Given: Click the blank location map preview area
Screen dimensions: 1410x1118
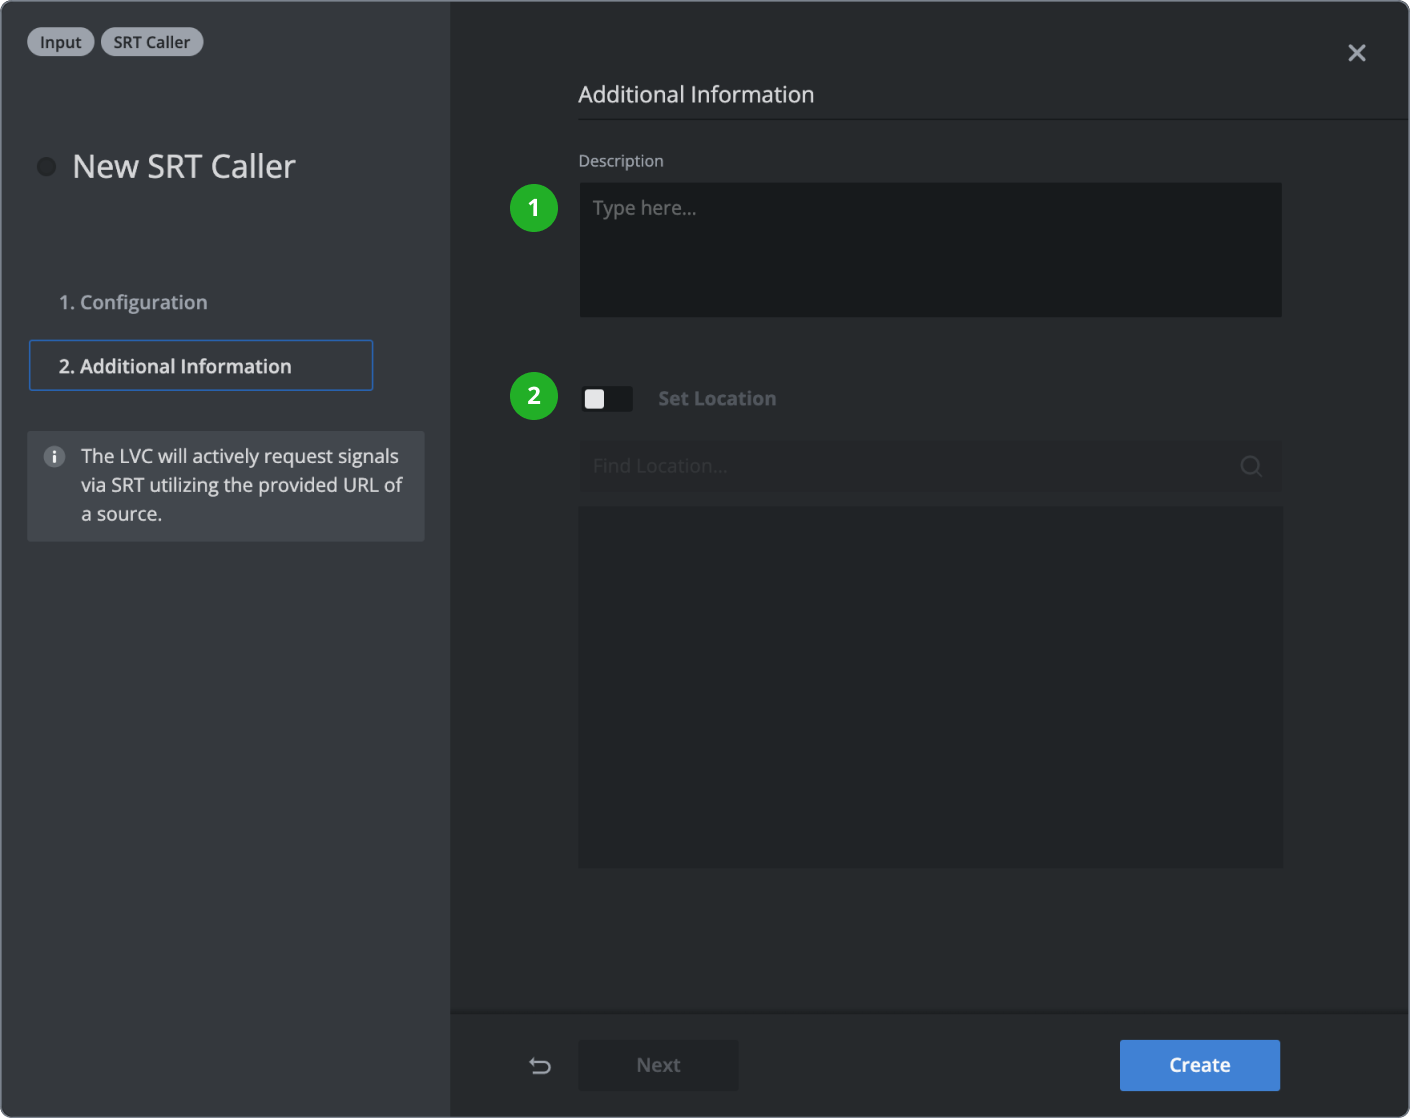Looking at the screenshot, I should (x=930, y=686).
